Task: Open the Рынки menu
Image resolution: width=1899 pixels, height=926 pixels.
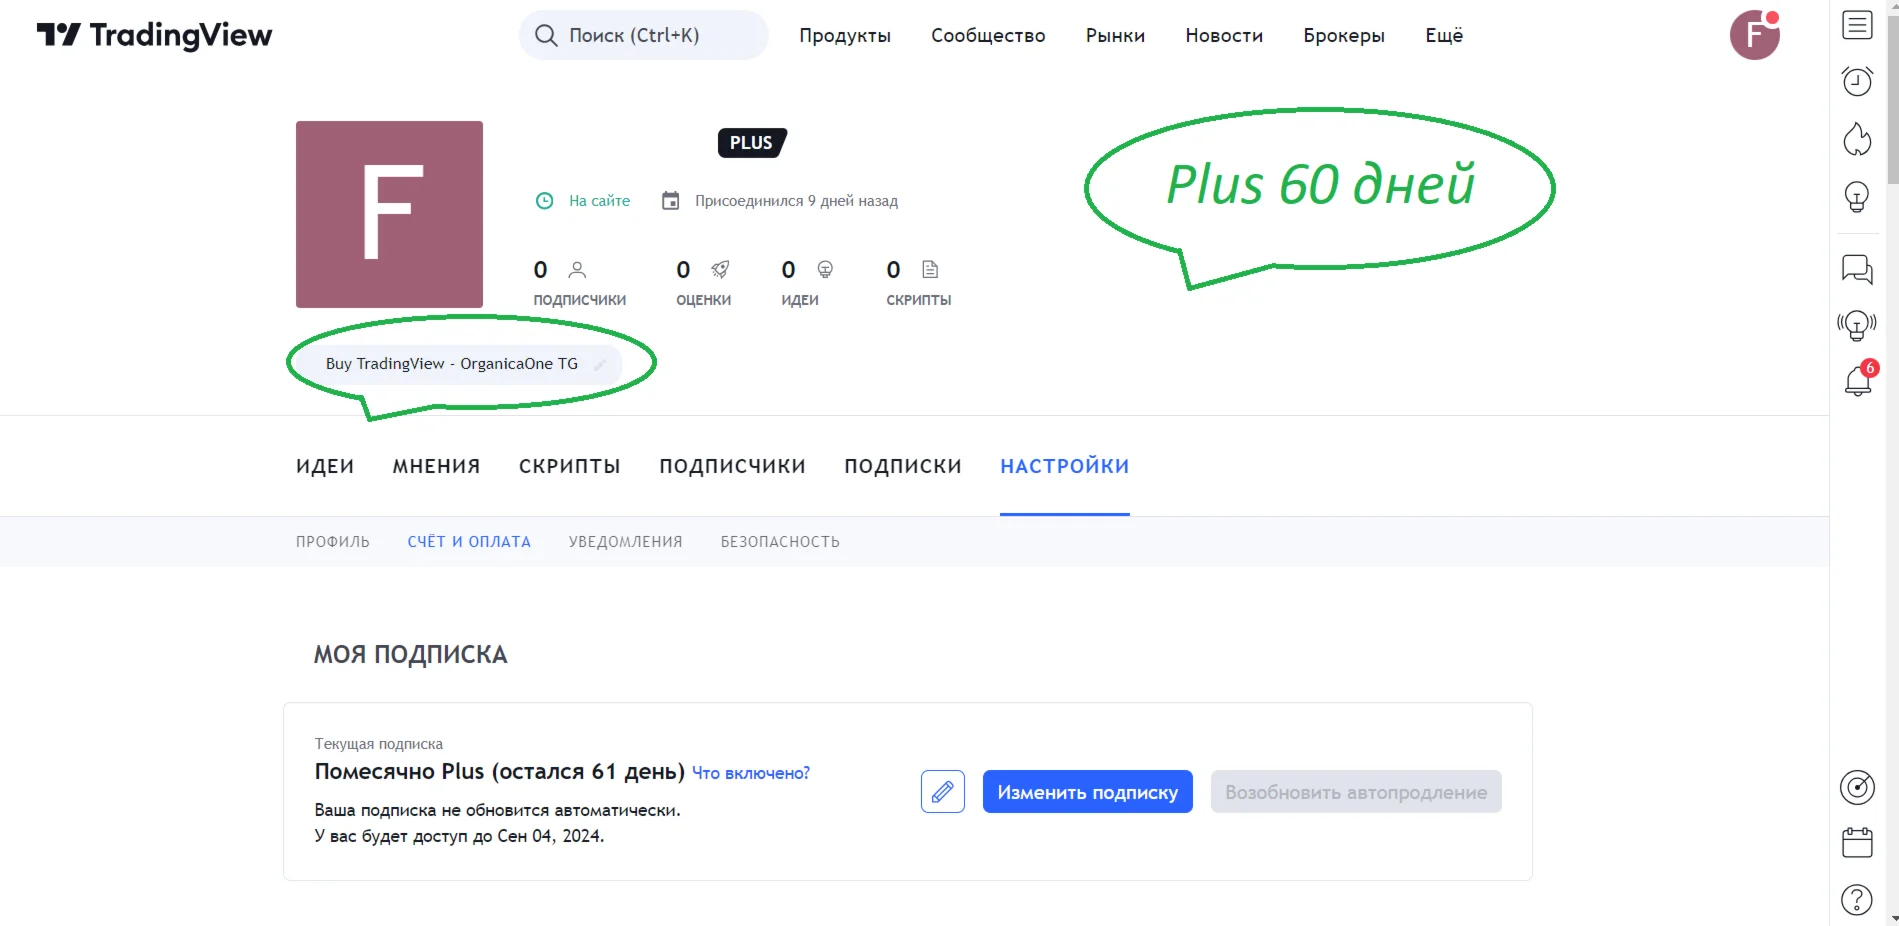Action: click(x=1116, y=36)
